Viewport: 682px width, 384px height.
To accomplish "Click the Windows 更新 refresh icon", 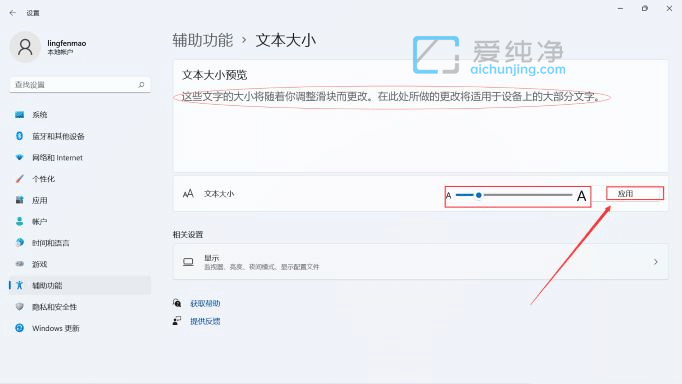I will [20, 328].
